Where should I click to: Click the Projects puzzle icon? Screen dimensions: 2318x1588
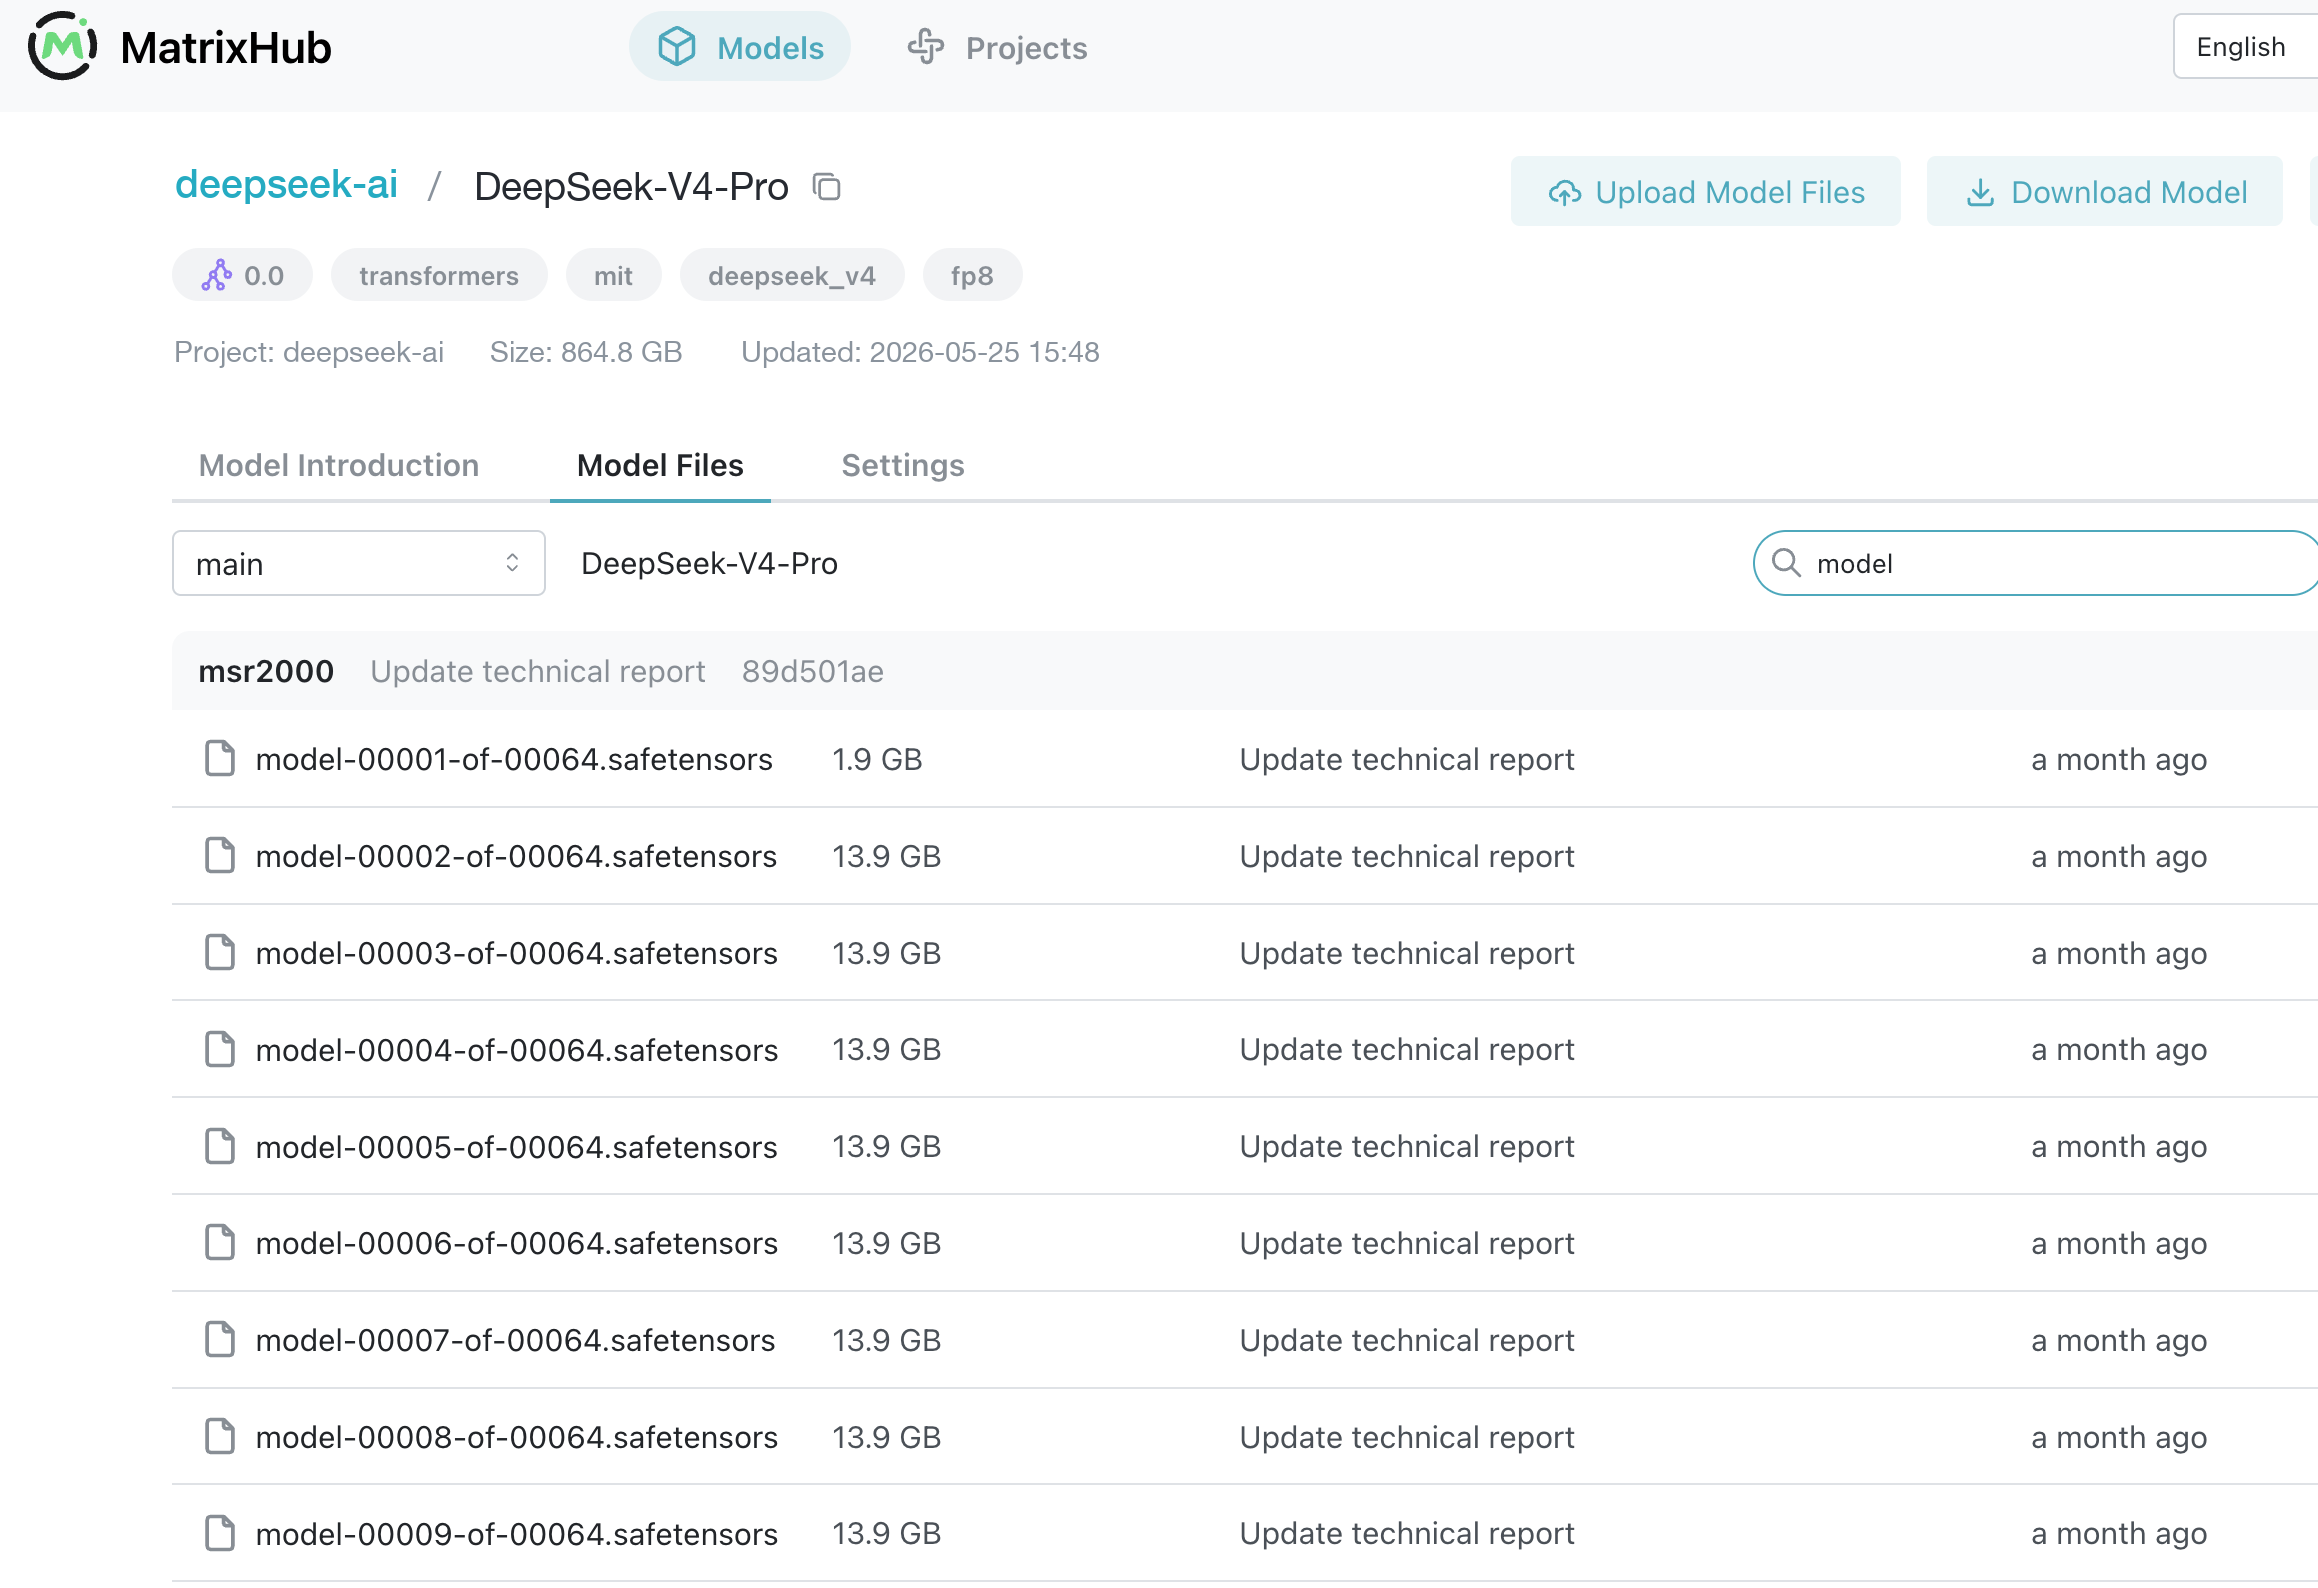coord(926,47)
